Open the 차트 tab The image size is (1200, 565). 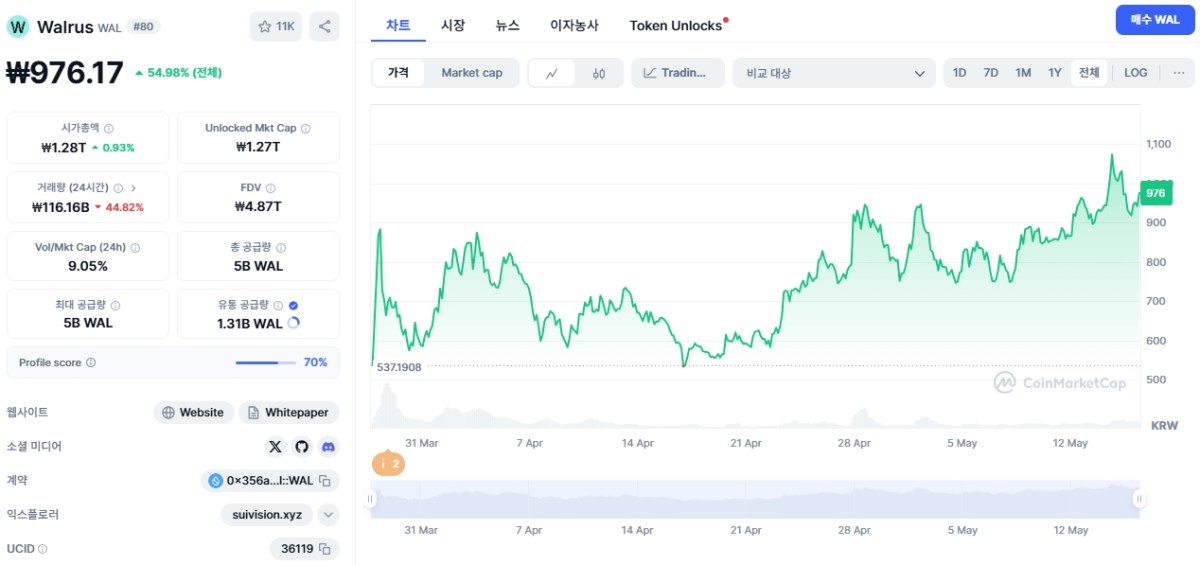[x=398, y=25]
